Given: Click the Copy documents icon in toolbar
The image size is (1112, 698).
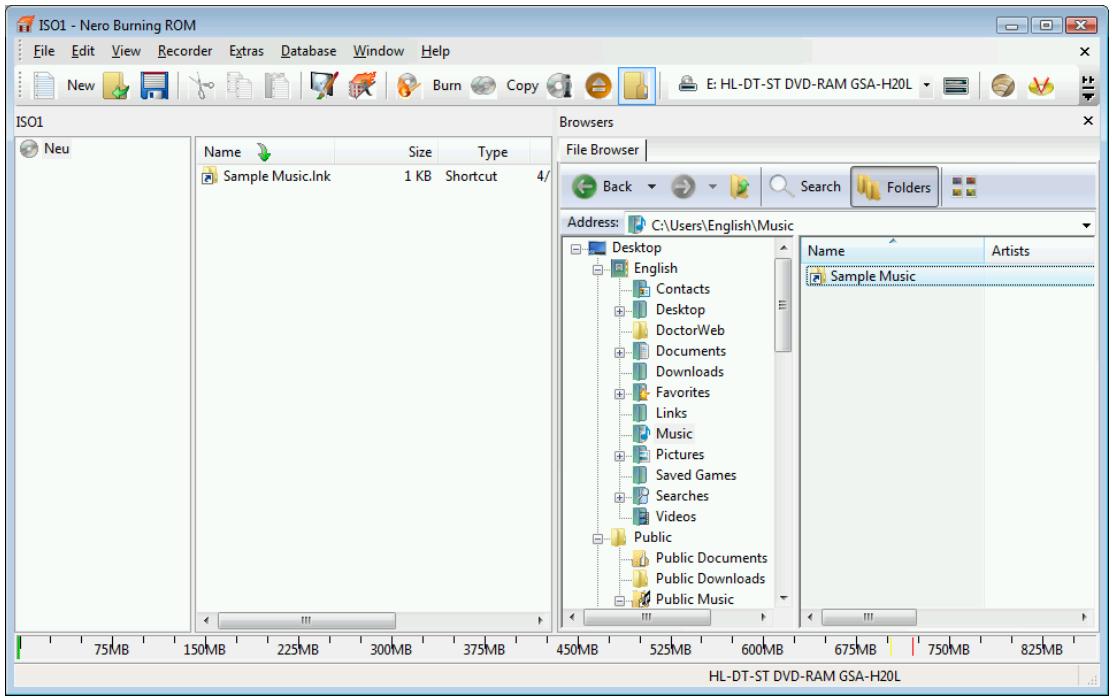Looking at the screenshot, I should [239, 86].
